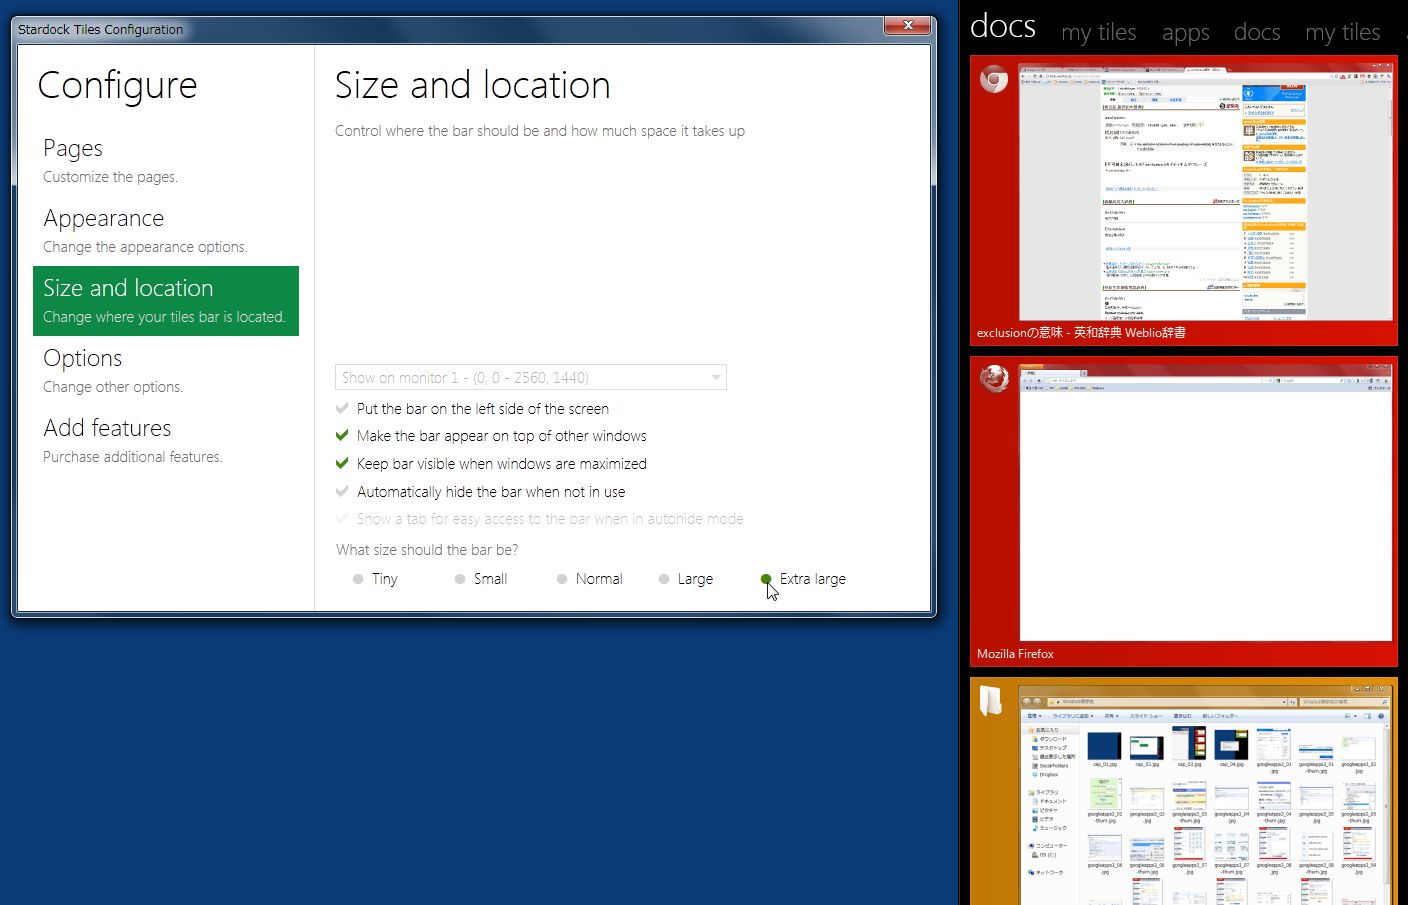Click the 'Configure' heading
The height and width of the screenshot is (905, 1408).
coord(117,86)
